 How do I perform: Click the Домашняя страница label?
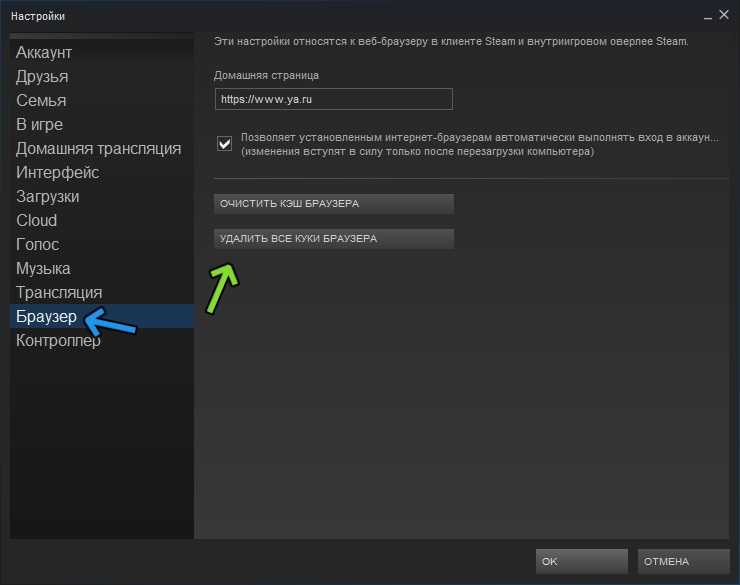[266, 75]
